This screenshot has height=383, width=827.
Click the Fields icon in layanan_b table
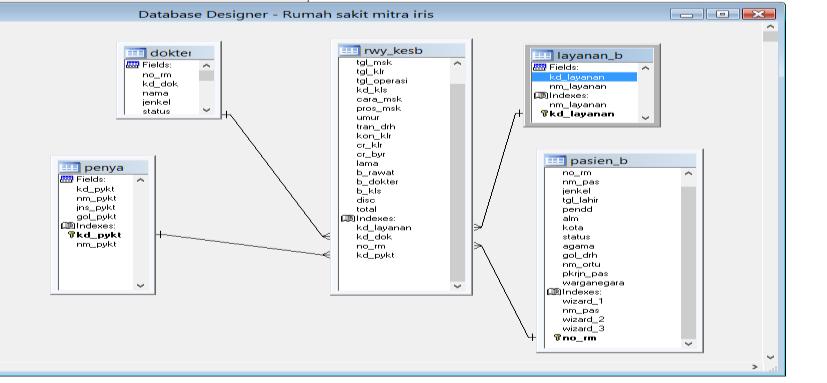(x=540, y=68)
